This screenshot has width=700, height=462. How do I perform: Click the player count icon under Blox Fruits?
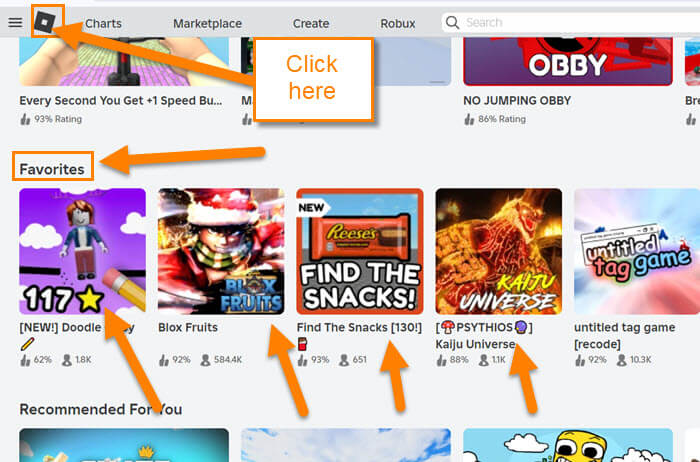tap(205, 360)
